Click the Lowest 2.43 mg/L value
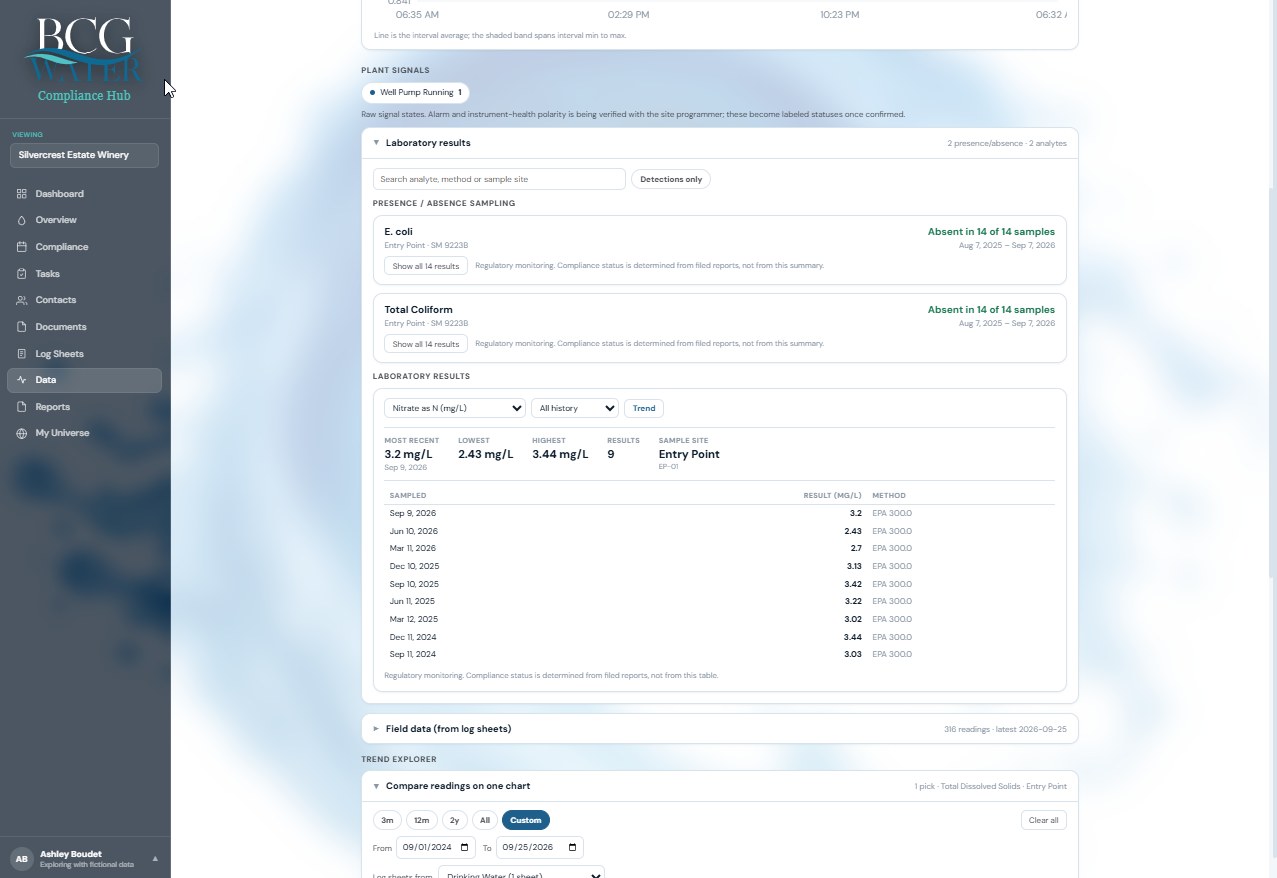Viewport: 1277px width, 878px height. 485,454
